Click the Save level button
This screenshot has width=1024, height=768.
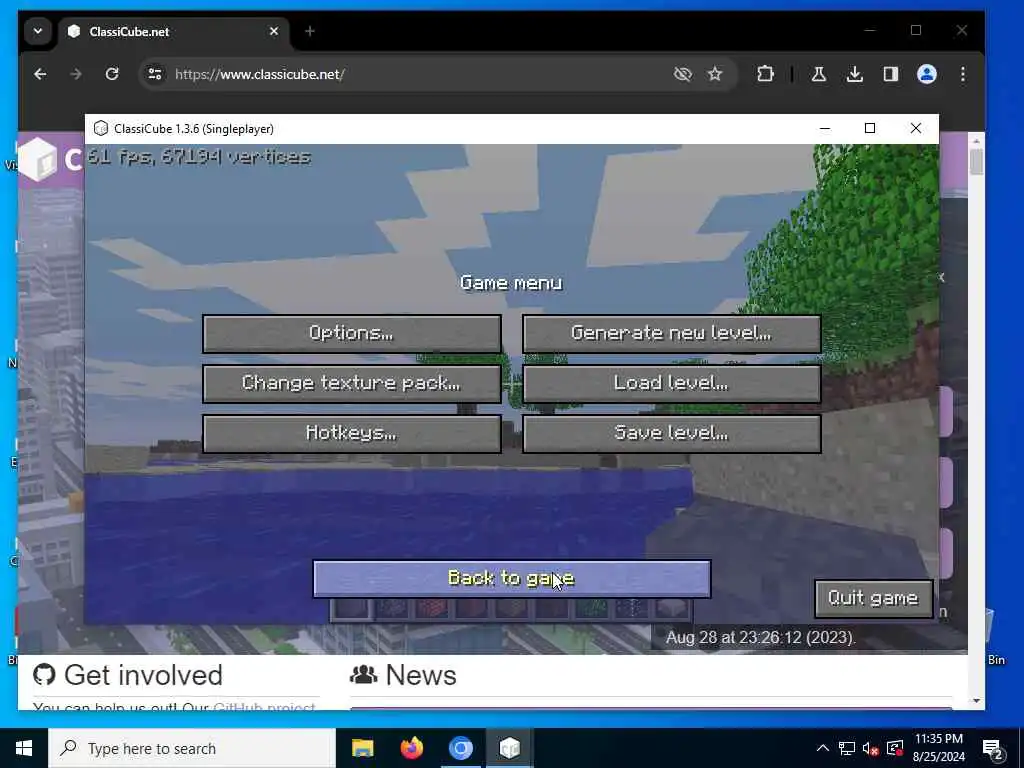(x=671, y=434)
